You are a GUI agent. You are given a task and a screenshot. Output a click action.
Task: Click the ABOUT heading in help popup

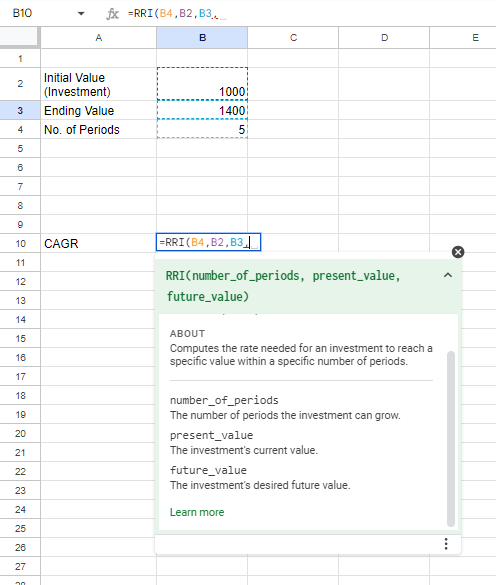click(187, 333)
